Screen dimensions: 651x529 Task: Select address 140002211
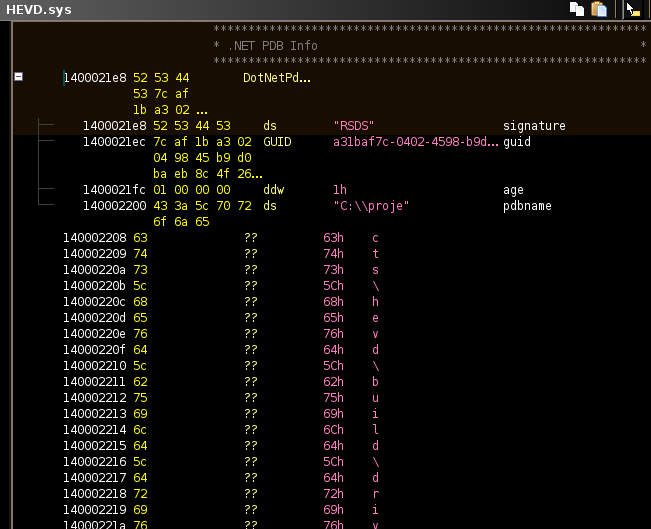click(x=95, y=382)
